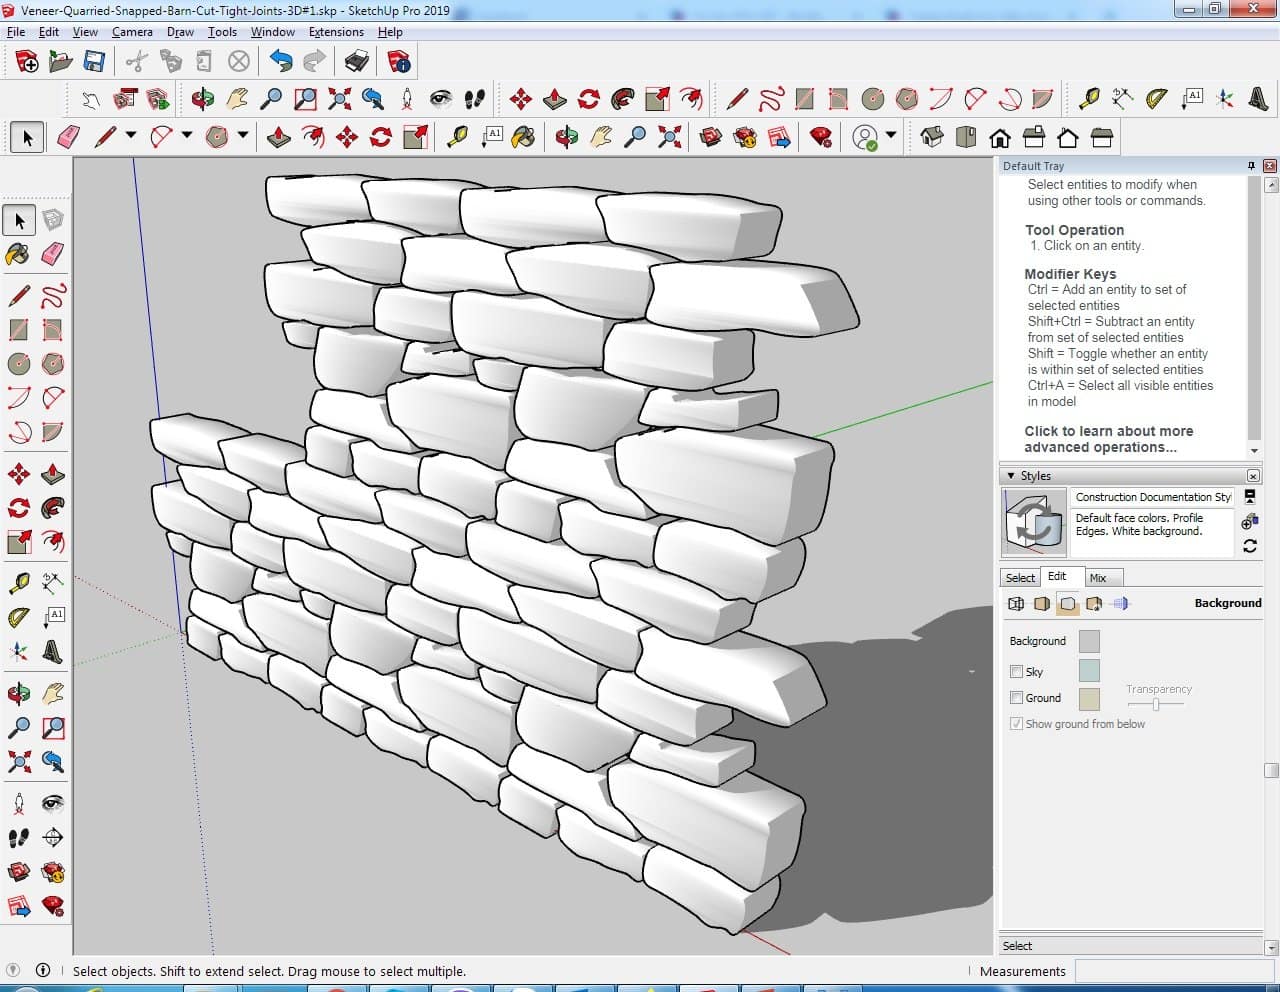
Task: Click the Undo arrow icon
Action: (x=281, y=62)
